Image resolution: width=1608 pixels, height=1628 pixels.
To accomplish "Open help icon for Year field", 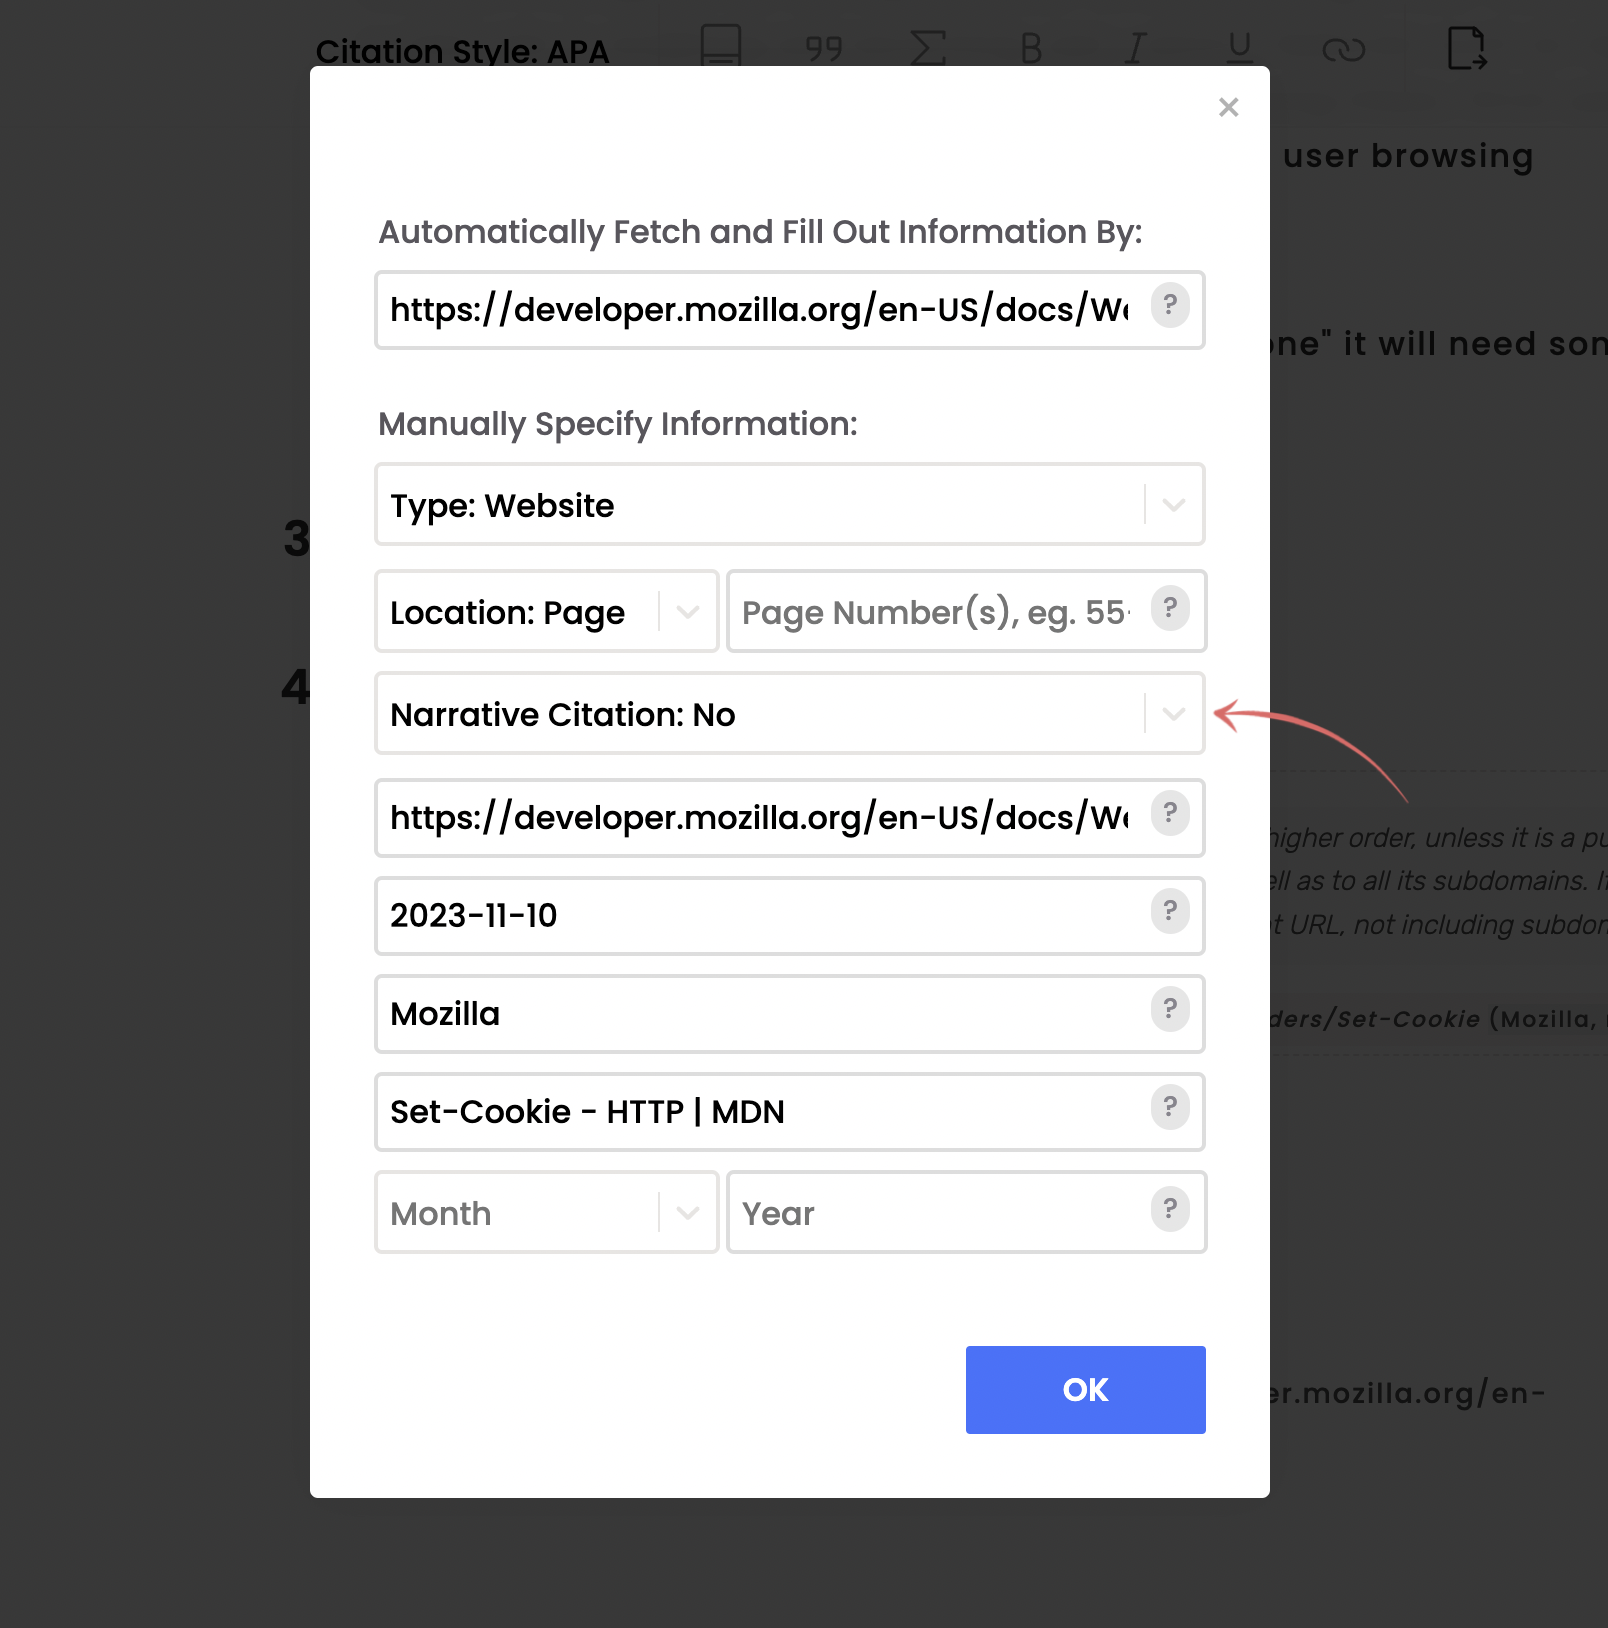I will 1170,1209.
